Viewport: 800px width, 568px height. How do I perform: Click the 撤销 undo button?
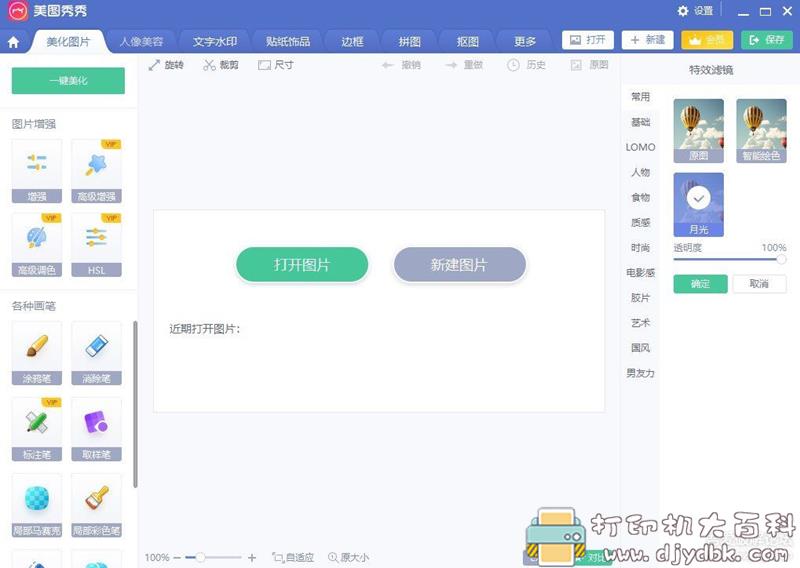coord(402,65)
